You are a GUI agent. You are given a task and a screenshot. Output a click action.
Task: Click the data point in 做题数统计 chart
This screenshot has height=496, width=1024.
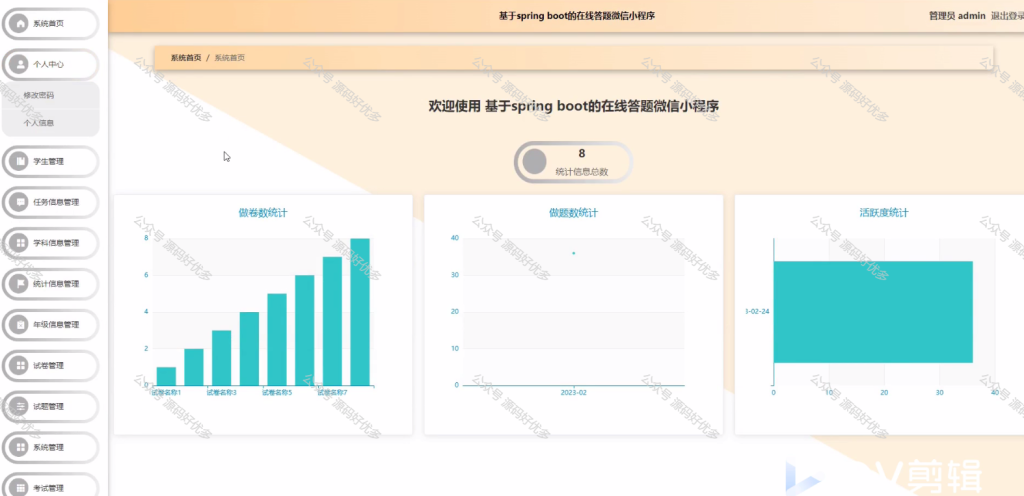click(573, 253)
